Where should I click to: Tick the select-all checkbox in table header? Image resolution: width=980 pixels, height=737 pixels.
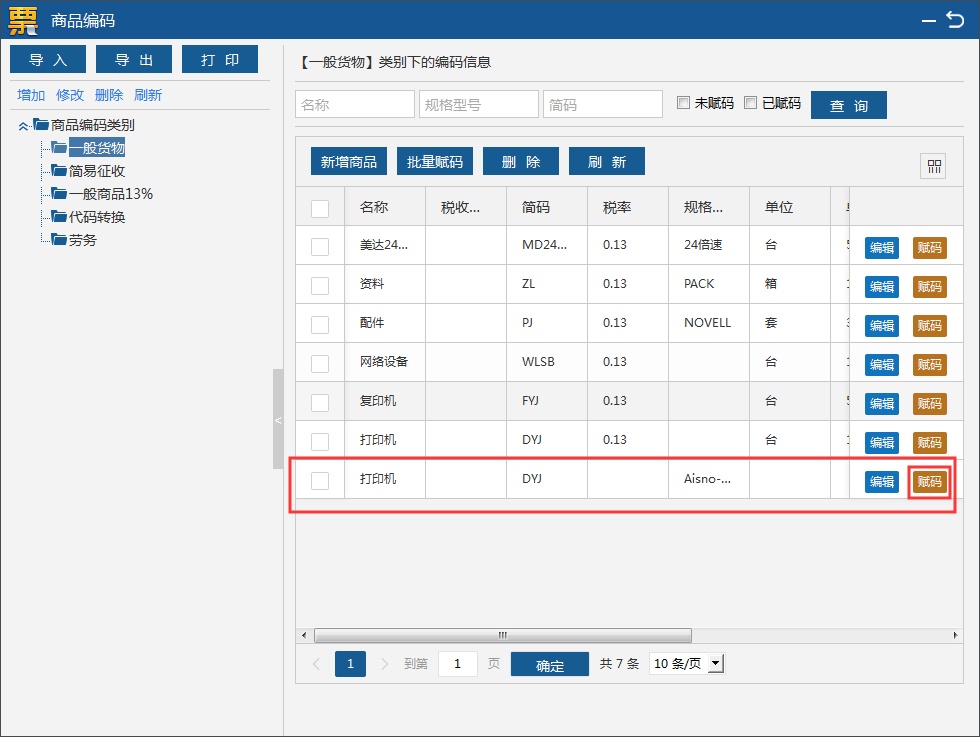tap(320, 208)
